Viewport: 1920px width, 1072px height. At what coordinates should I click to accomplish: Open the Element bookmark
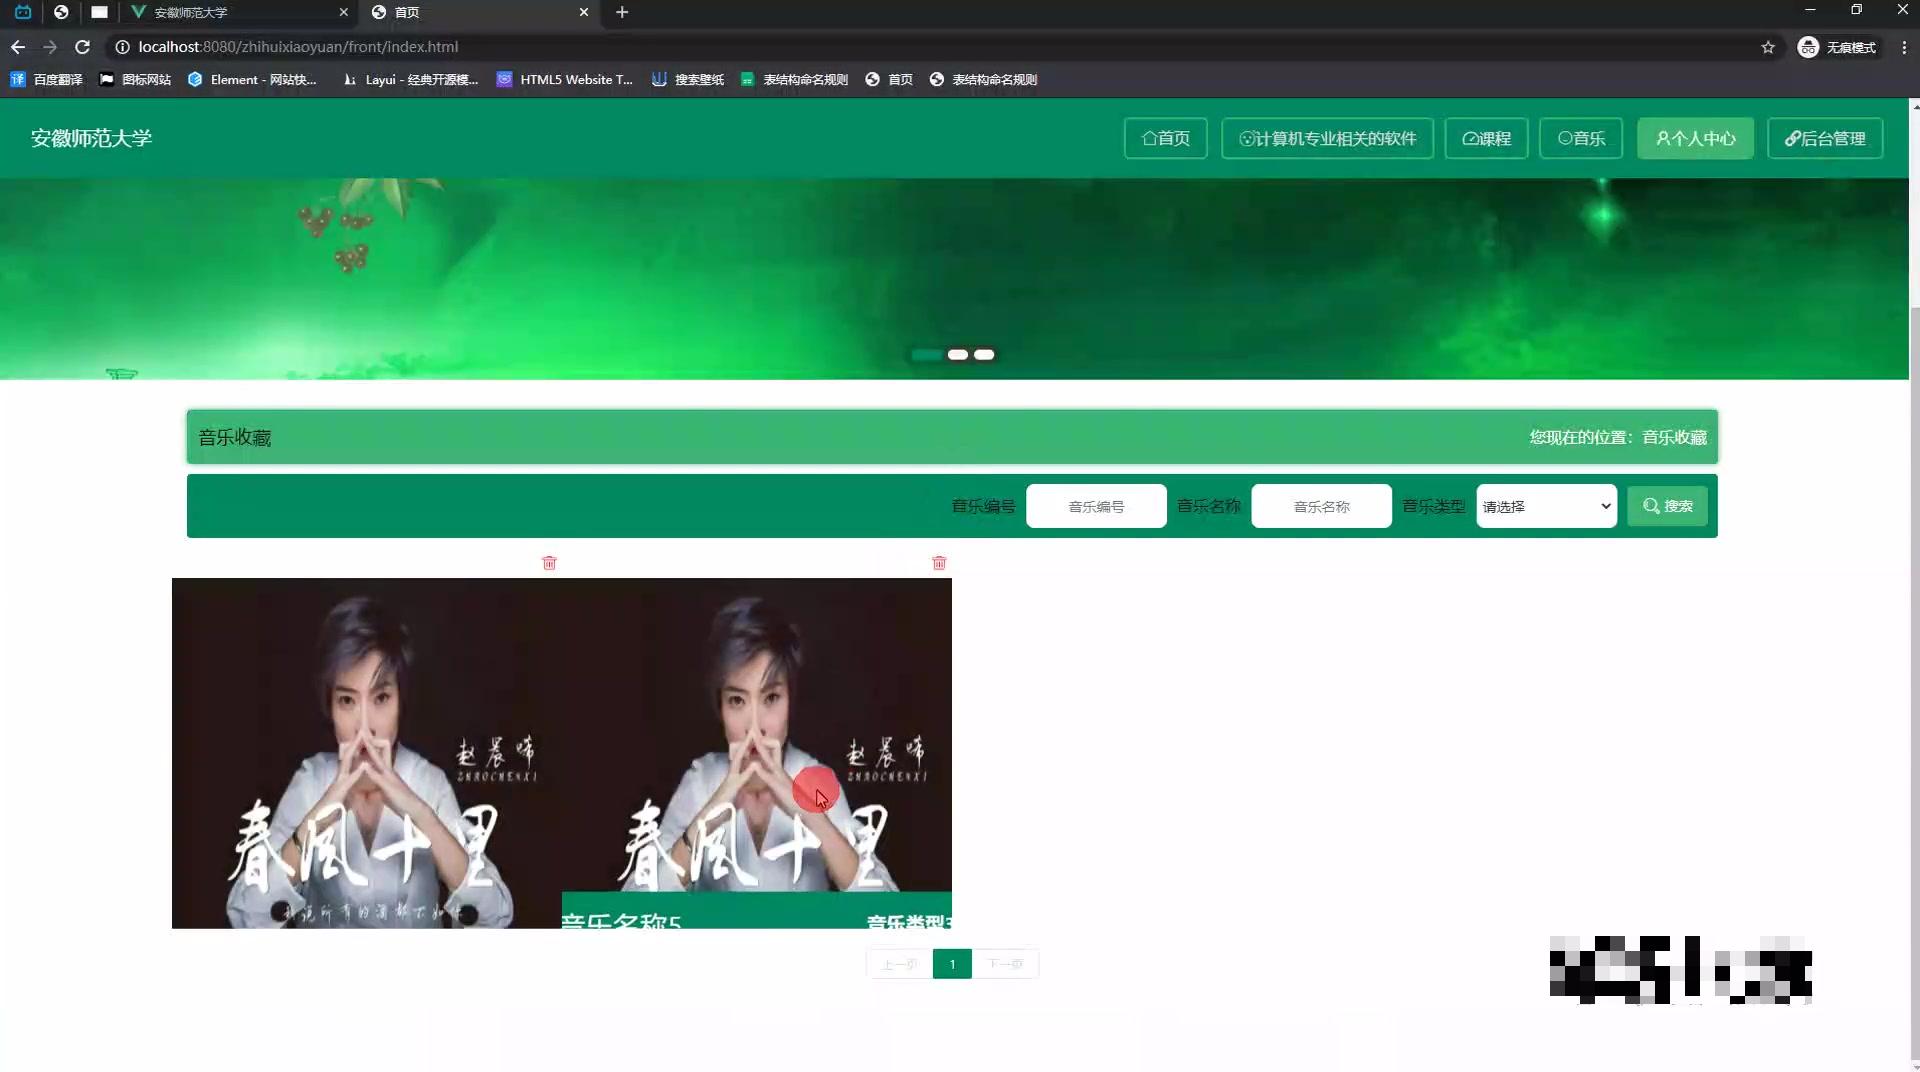pyautogui.click(x=252, y=79)
